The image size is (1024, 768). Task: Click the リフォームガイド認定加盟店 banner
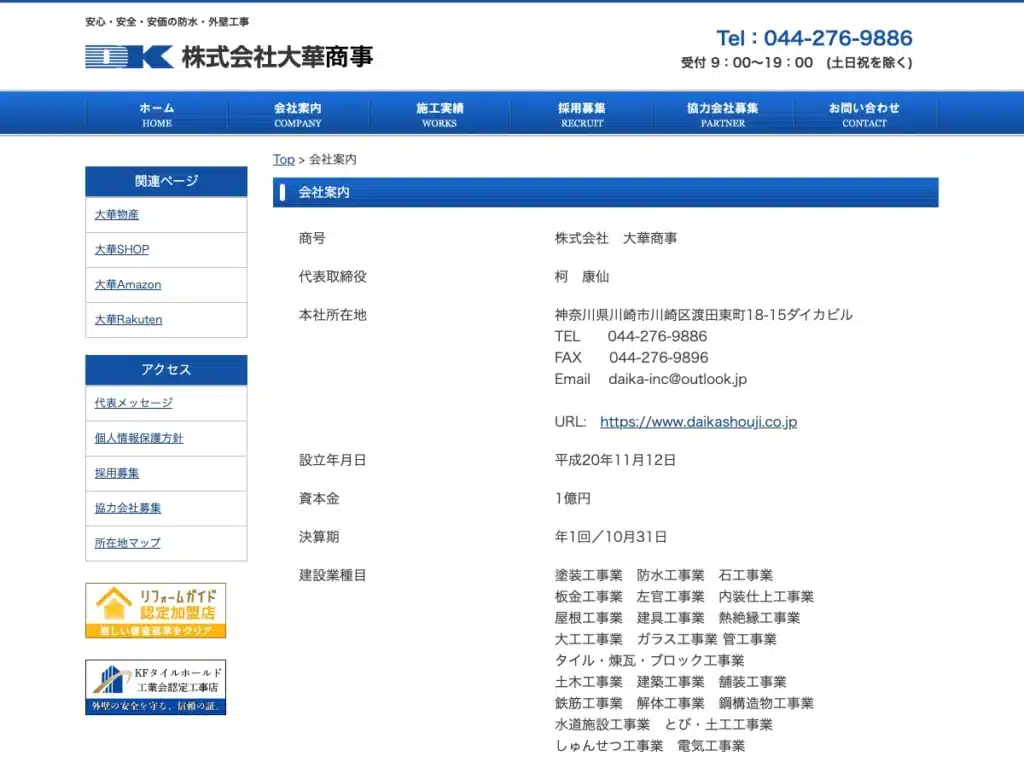155,611
